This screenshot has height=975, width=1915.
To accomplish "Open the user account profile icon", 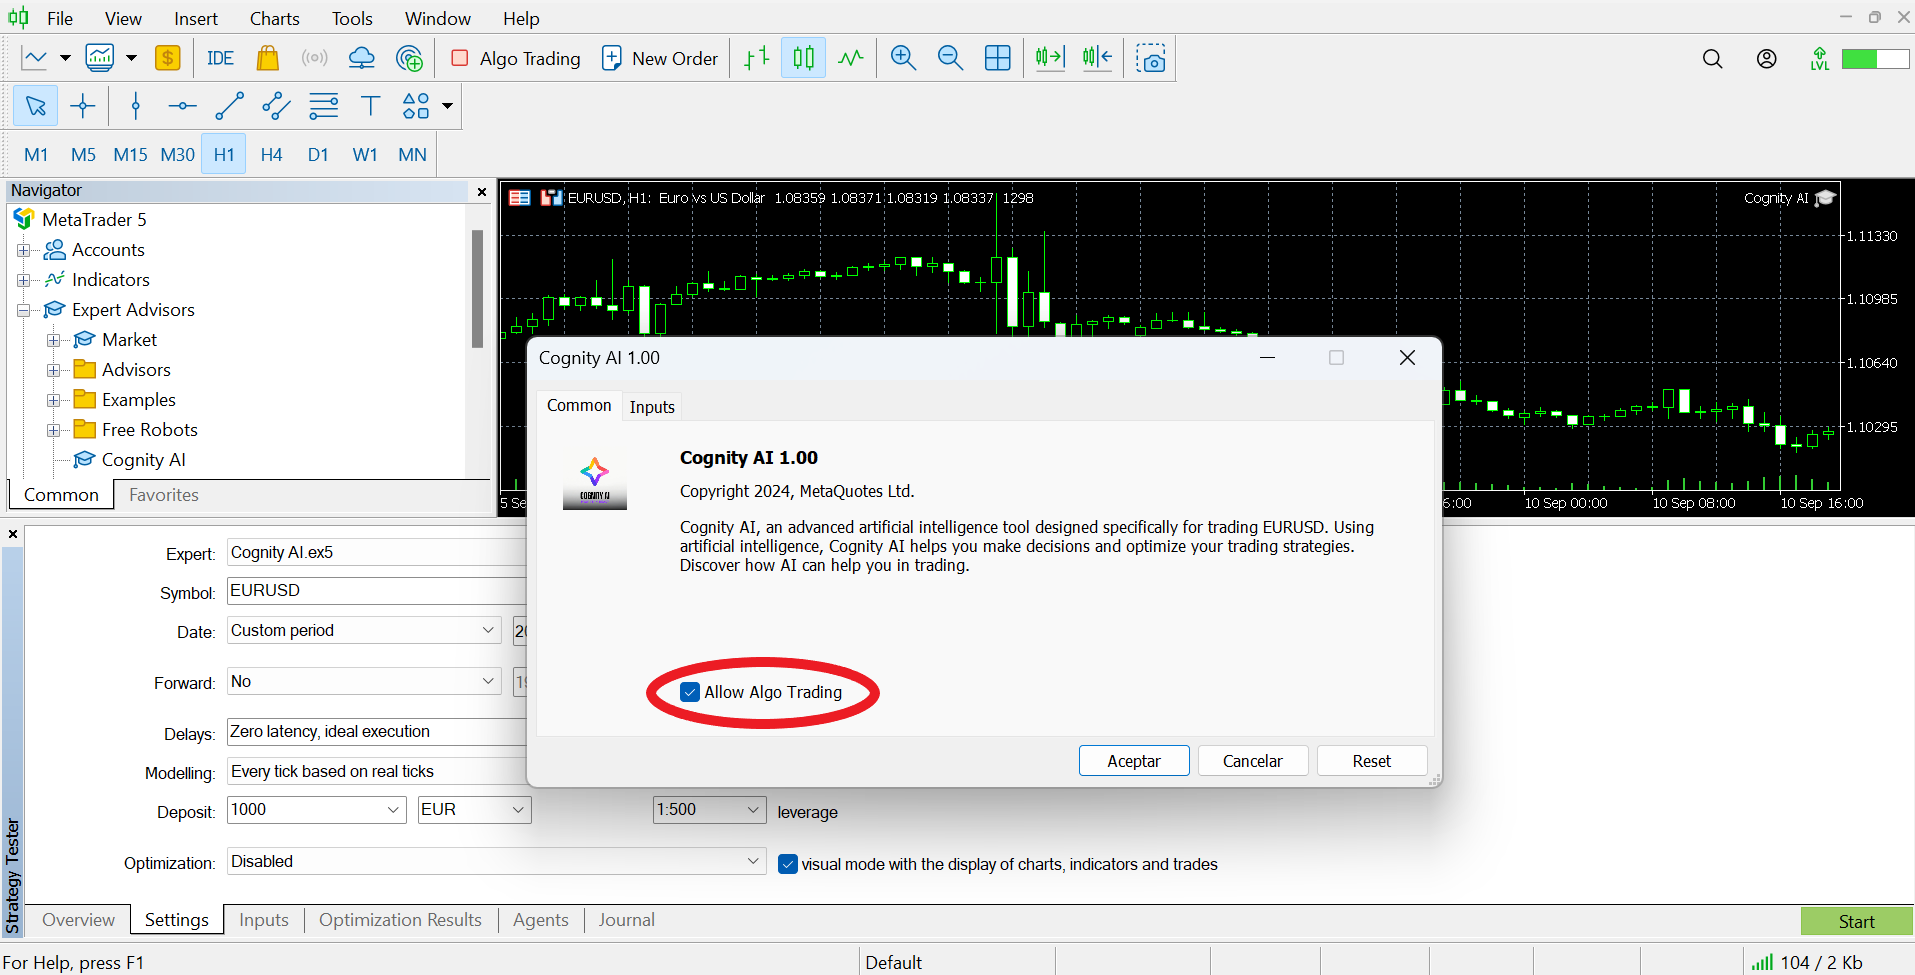I will coord(1767,59).
